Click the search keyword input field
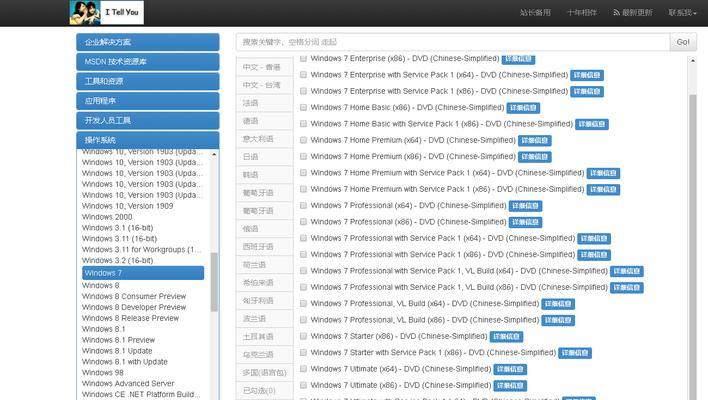 pyautogui.click(x=452, y=42)
